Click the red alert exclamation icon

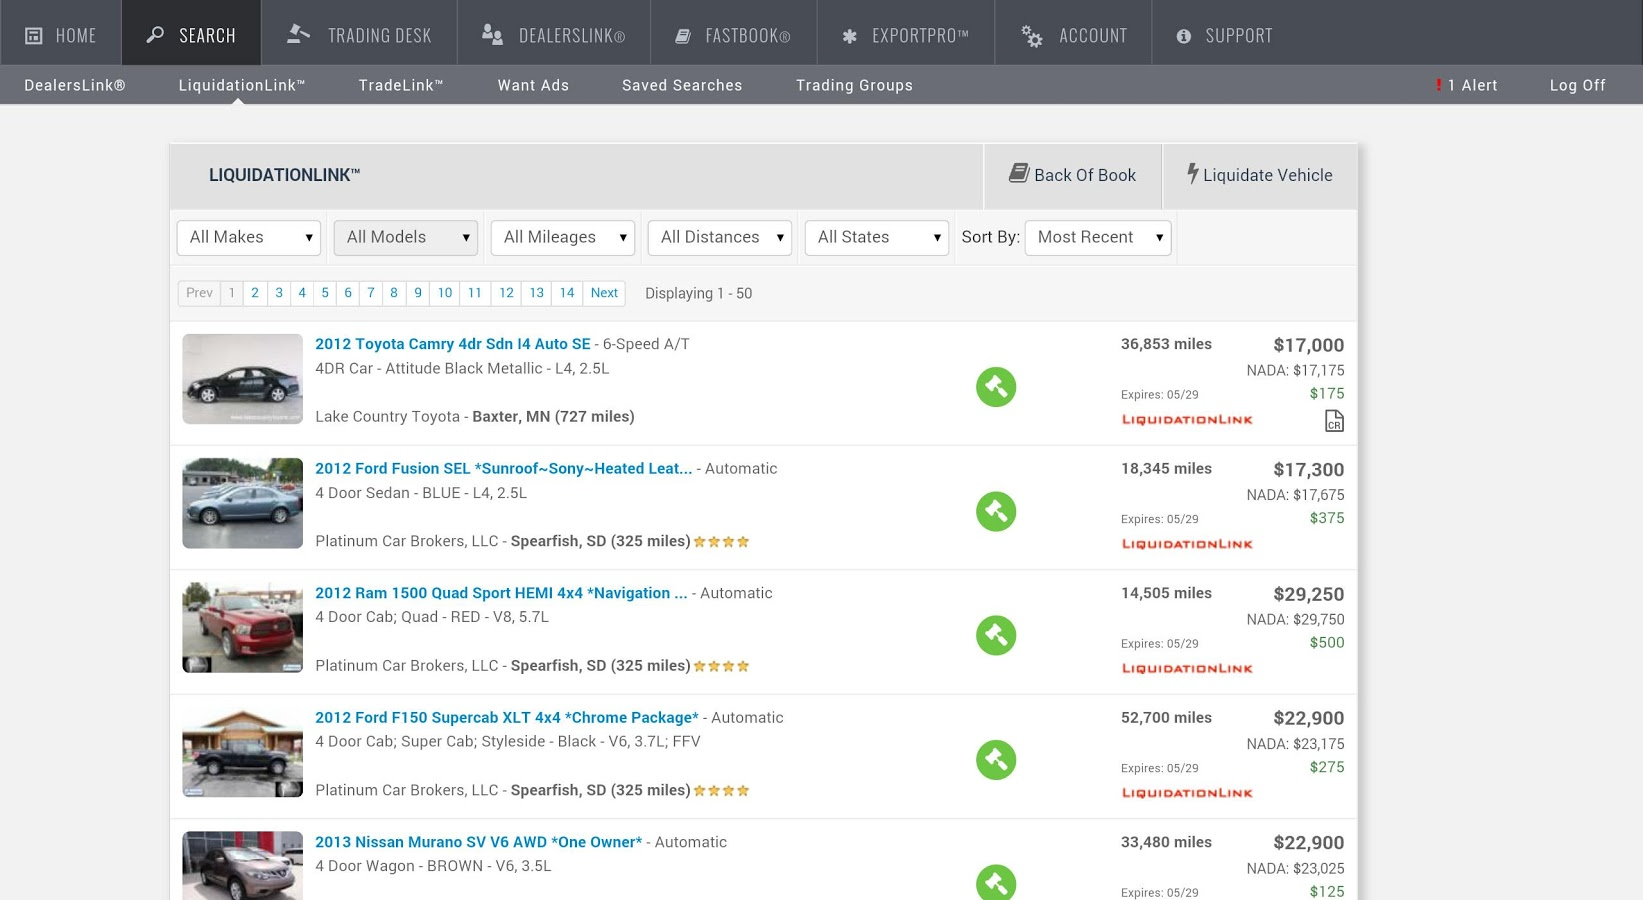pyautogui.click(x=1439, y=85)
